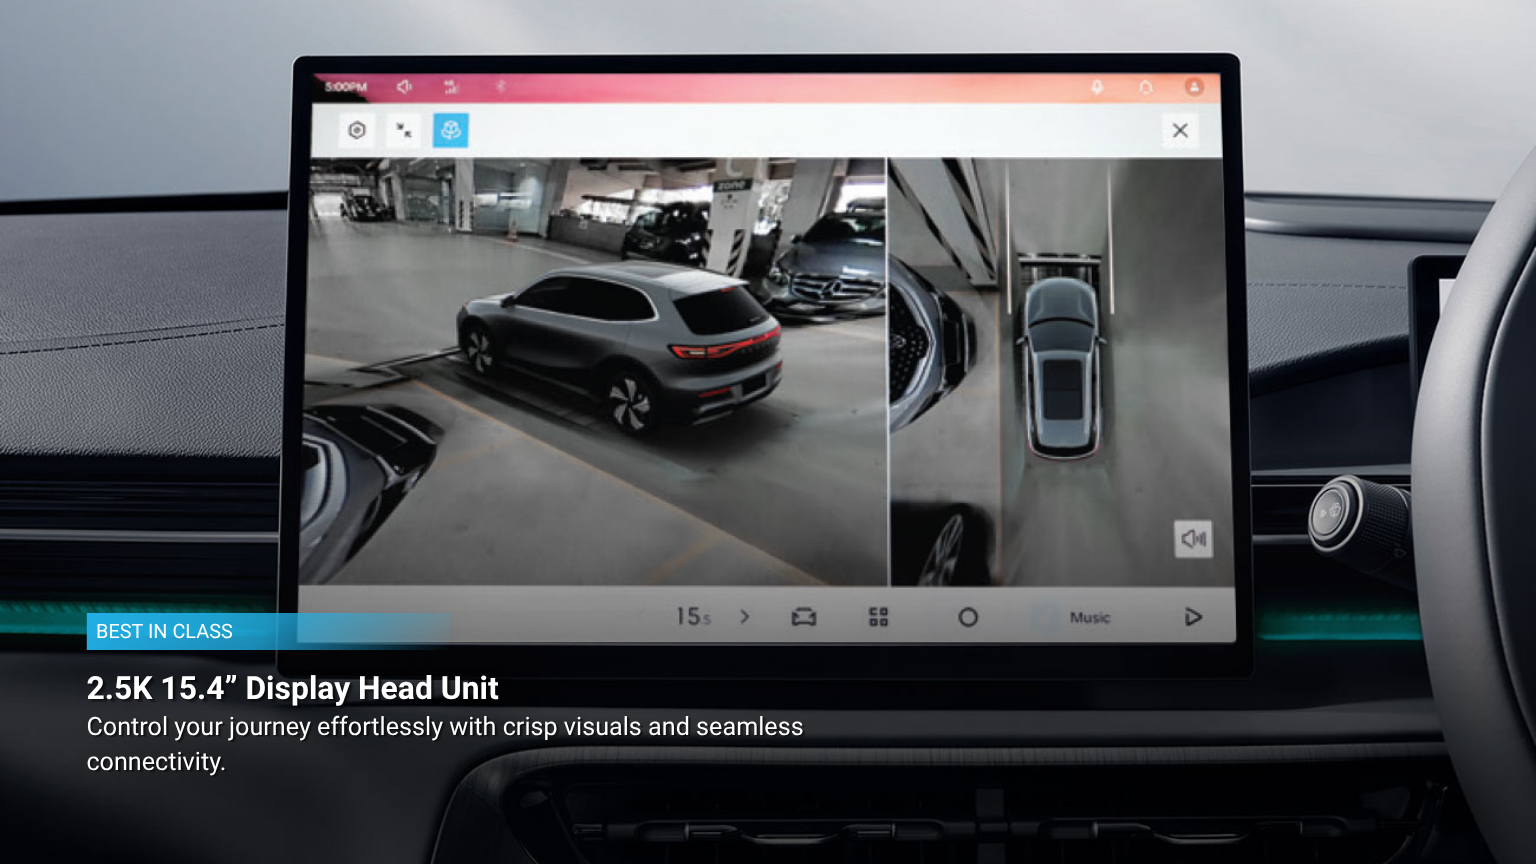Image resolution: width=1536 pixels, height=864 pixels.
Task: Click the 2.5K 15.4" Display Head Unit heading
Action: 292,688
